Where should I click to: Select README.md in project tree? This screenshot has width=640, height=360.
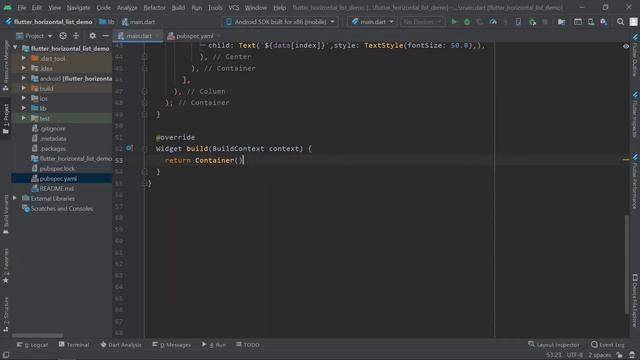pyautogui.click(x=57, y=189)
